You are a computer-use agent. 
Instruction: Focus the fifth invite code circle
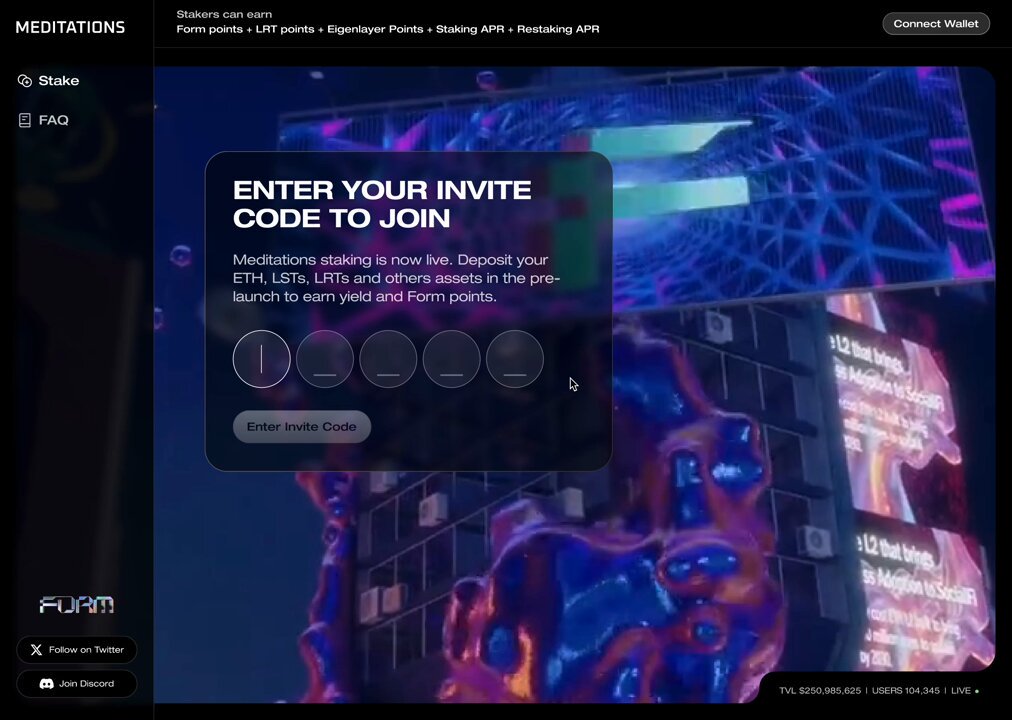tap(514, 359)
